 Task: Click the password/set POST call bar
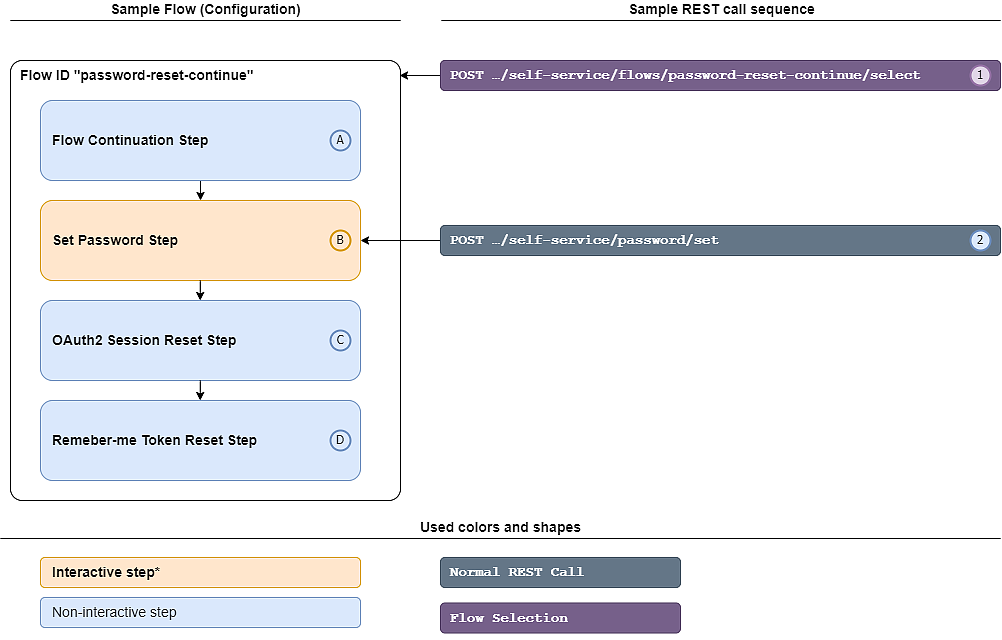[700, 240]
